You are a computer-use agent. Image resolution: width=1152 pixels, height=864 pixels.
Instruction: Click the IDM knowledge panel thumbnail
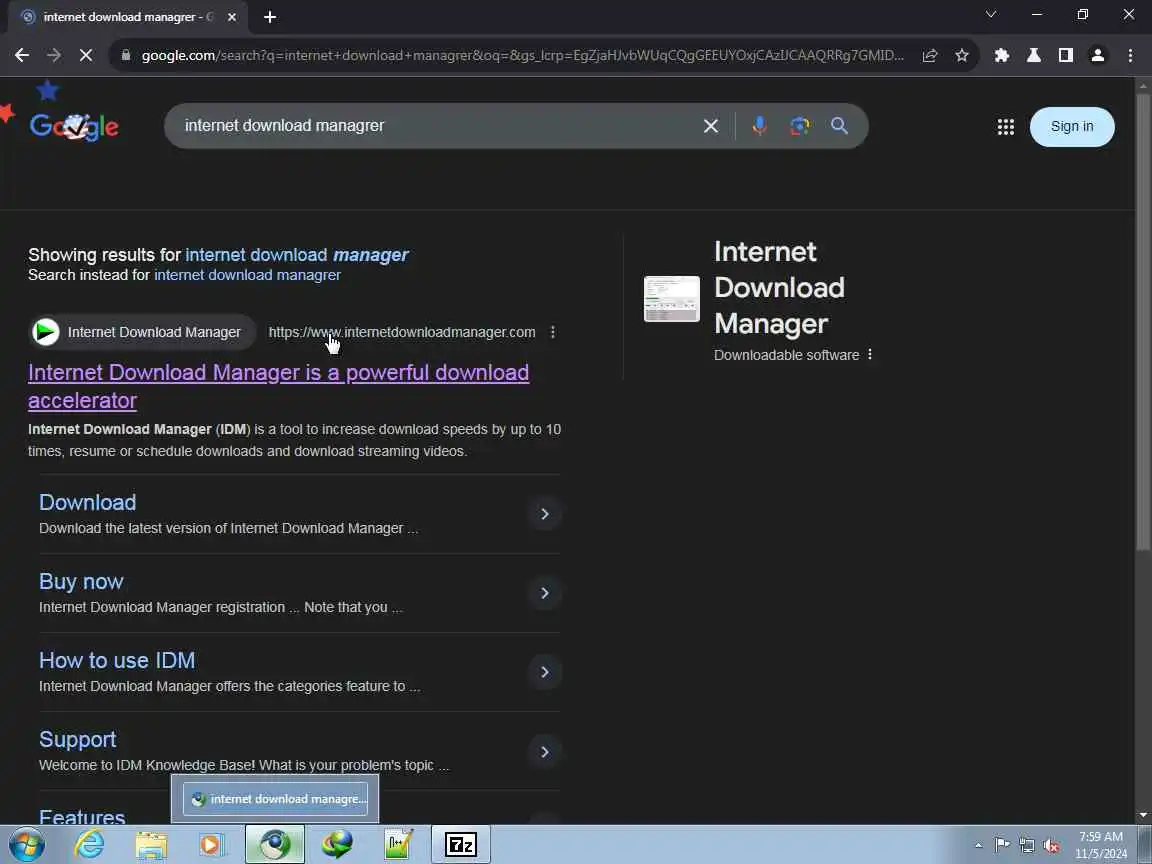point(672,299)
